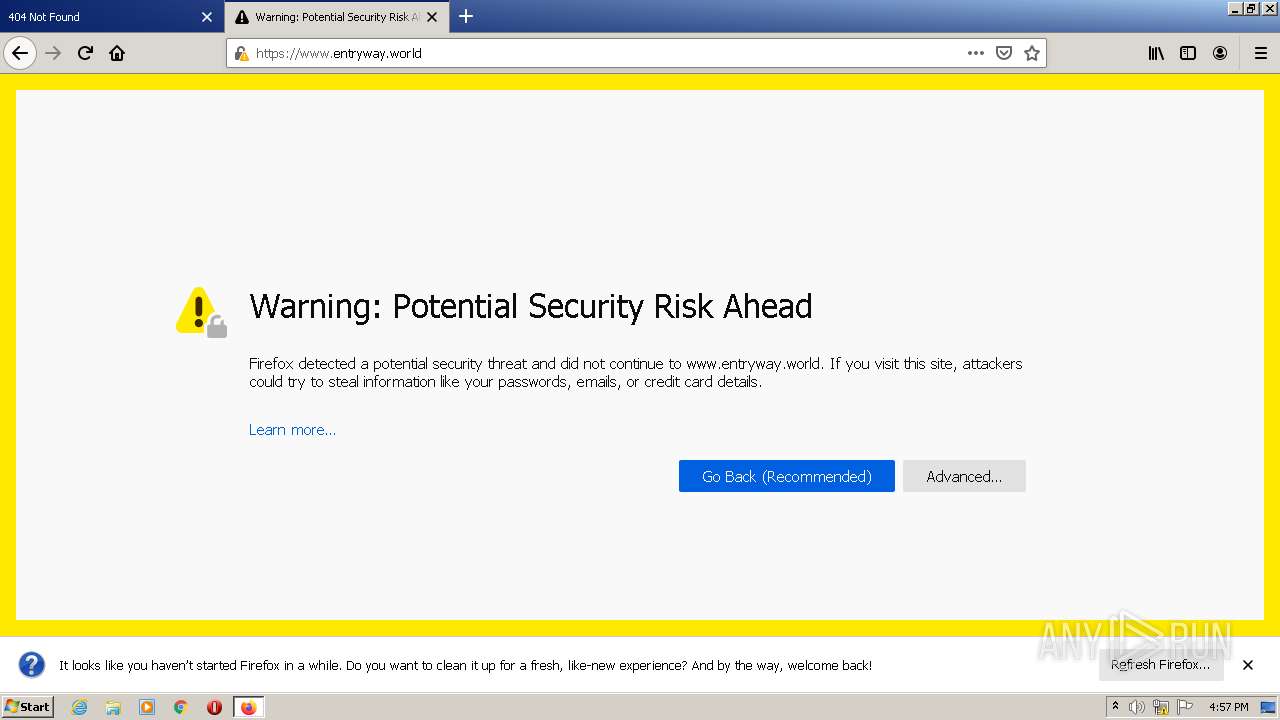Close the 404 Not Found tab
This screenshot has width=1280, height=720.
pos(207,17)
